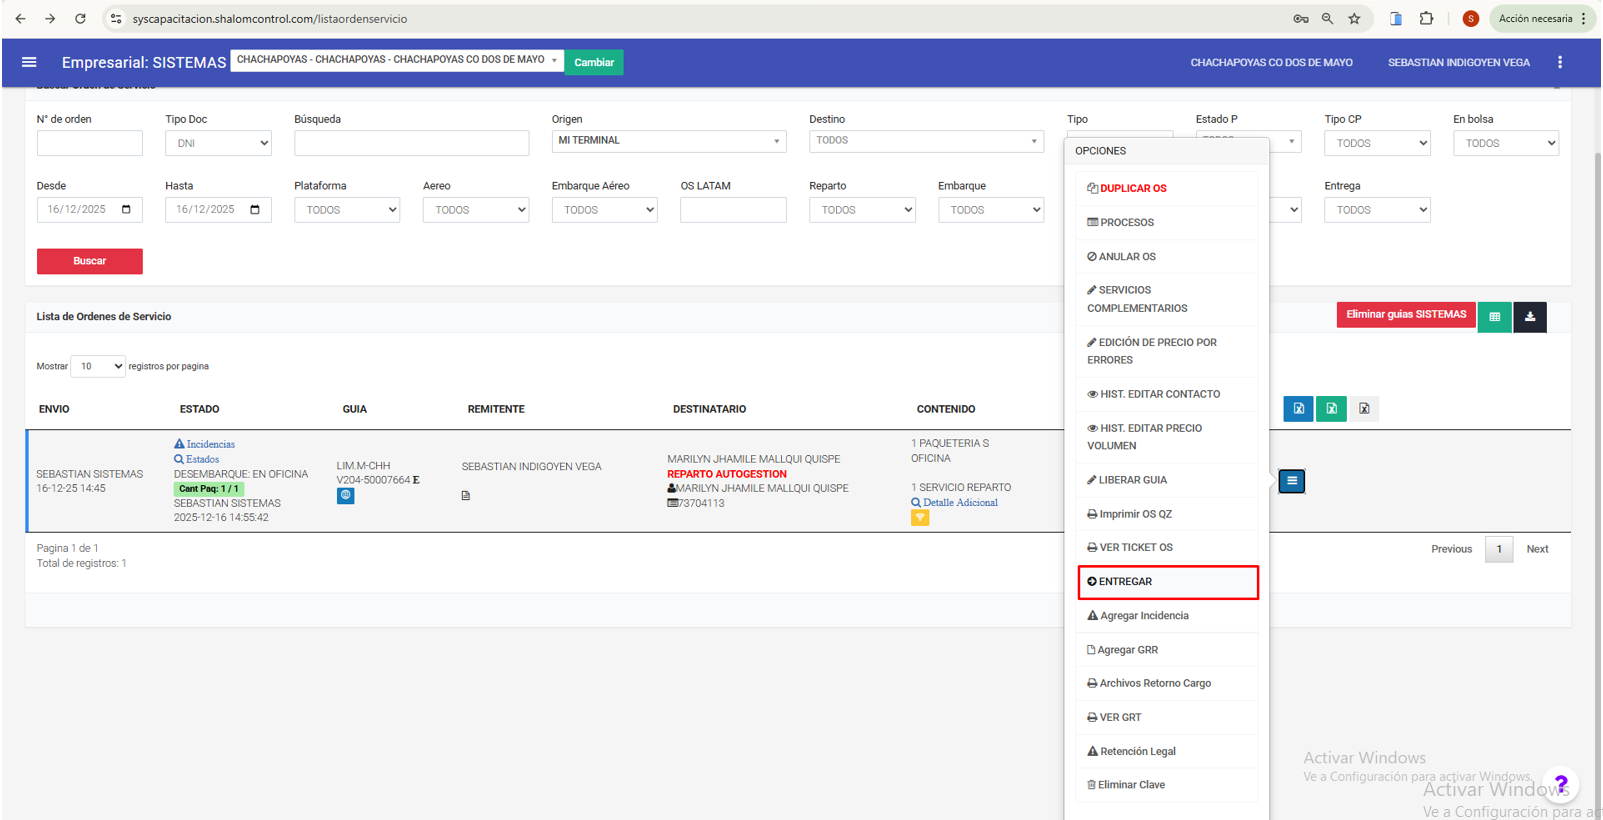Expand the Tipo Doc DNI dropdown
1603x820 pixels.
[x=218, y=143]
